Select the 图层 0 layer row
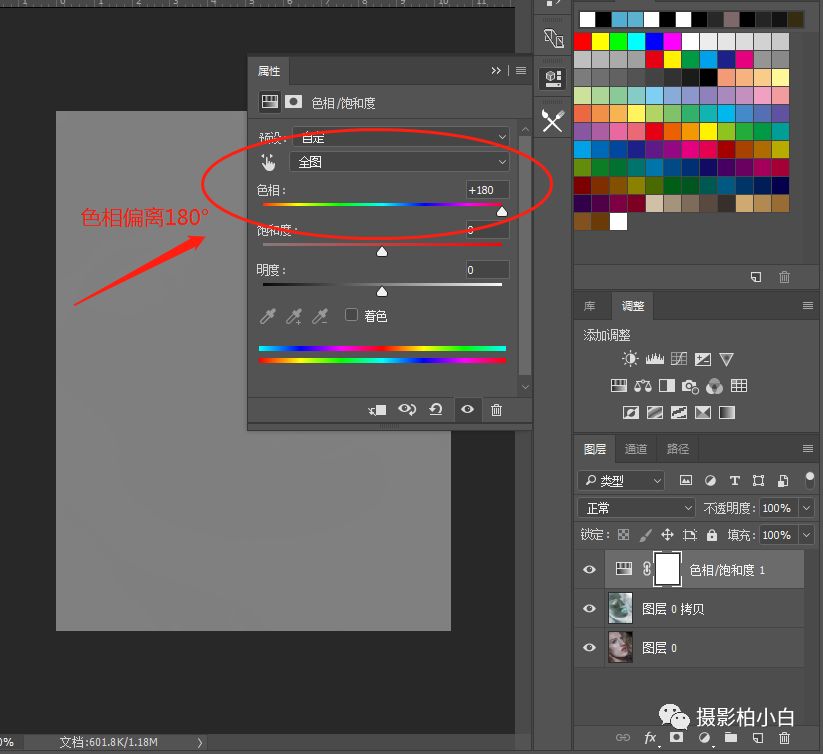 pyautogui.click(x=700, y=647)
